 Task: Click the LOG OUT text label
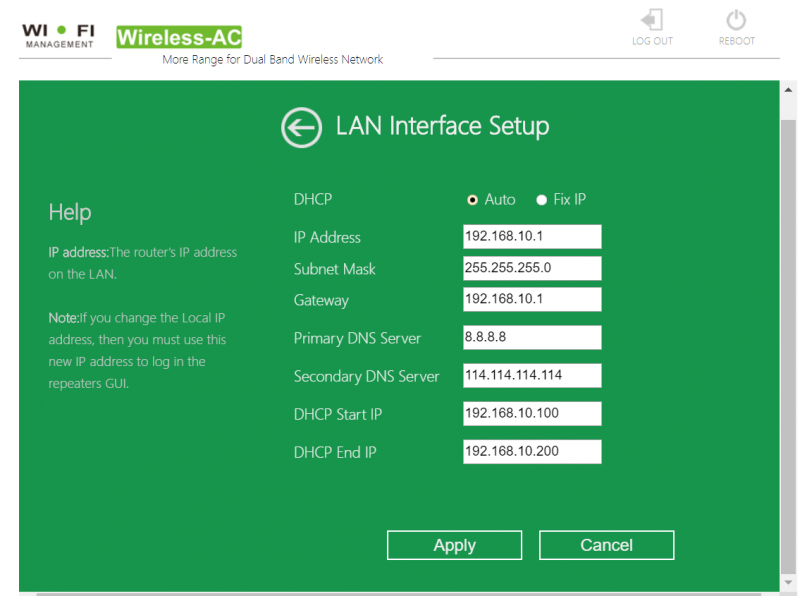click(x=652, y=41)
